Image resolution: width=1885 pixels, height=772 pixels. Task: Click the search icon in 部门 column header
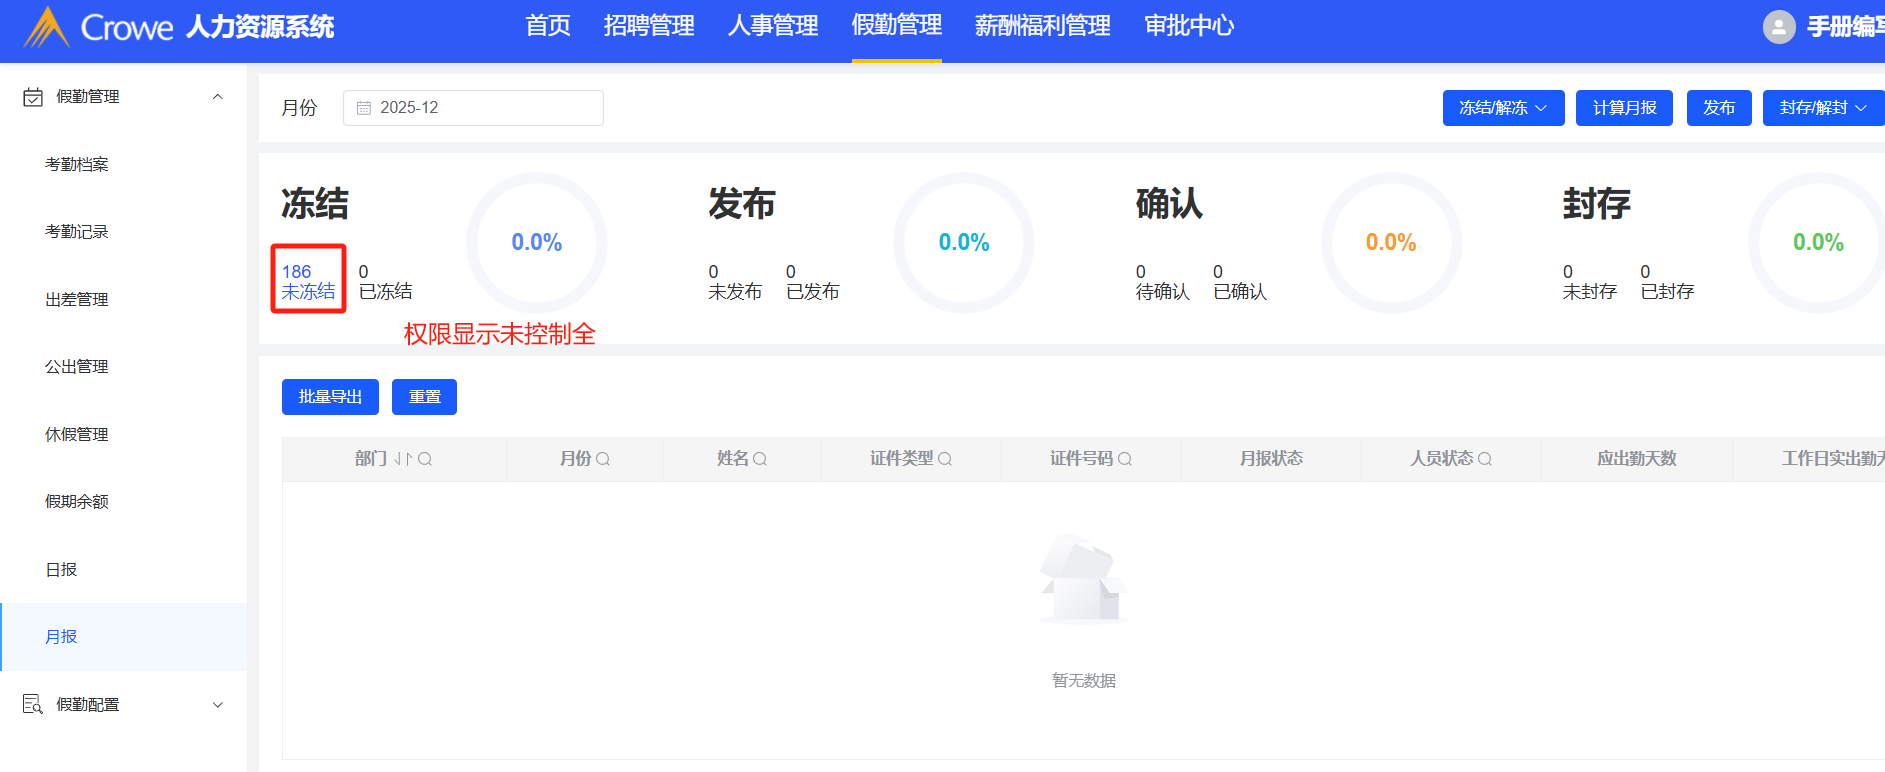[x=425, y=459]
